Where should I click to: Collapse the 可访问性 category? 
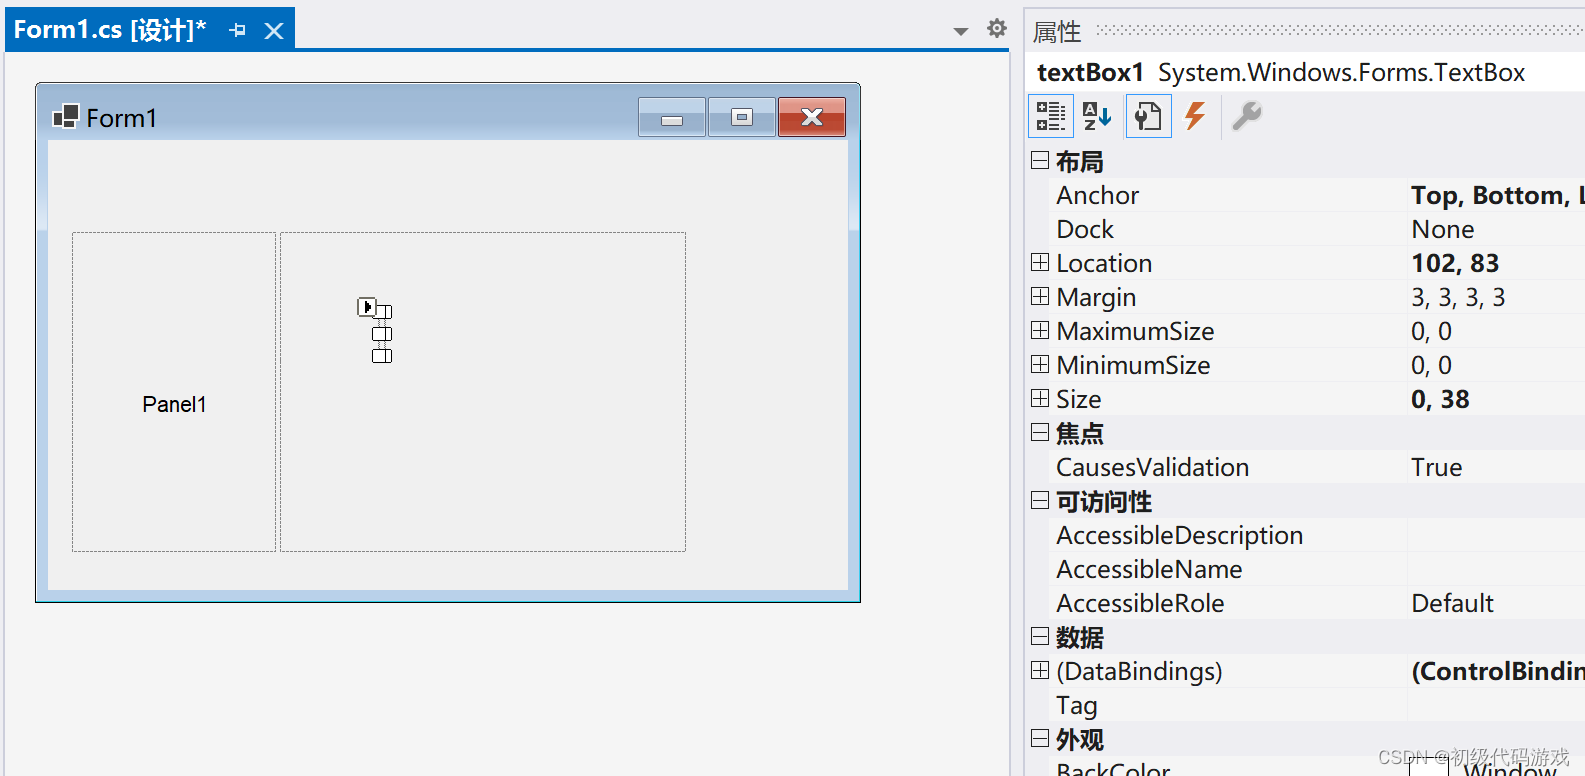point(1040,501)
